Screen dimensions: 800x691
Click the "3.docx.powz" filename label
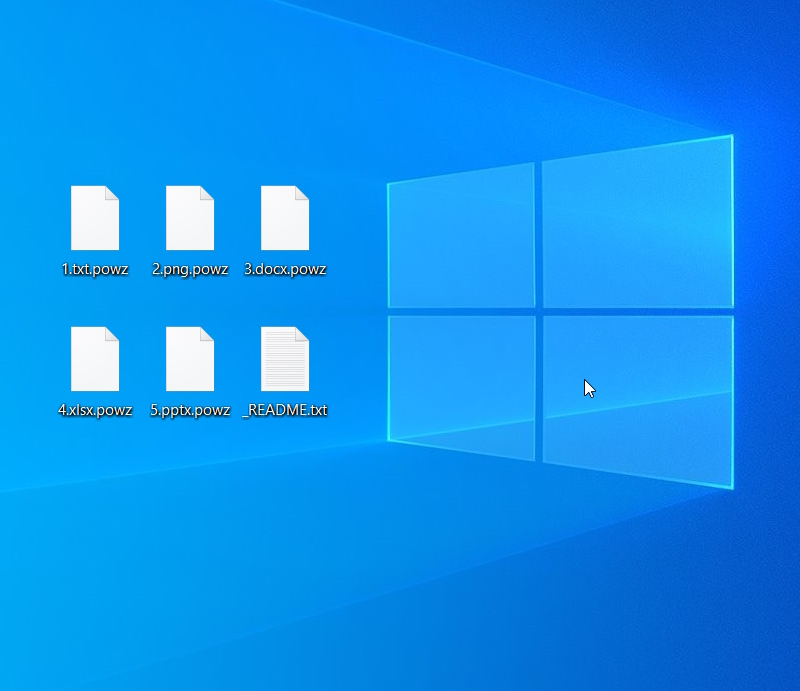[285, 269]
